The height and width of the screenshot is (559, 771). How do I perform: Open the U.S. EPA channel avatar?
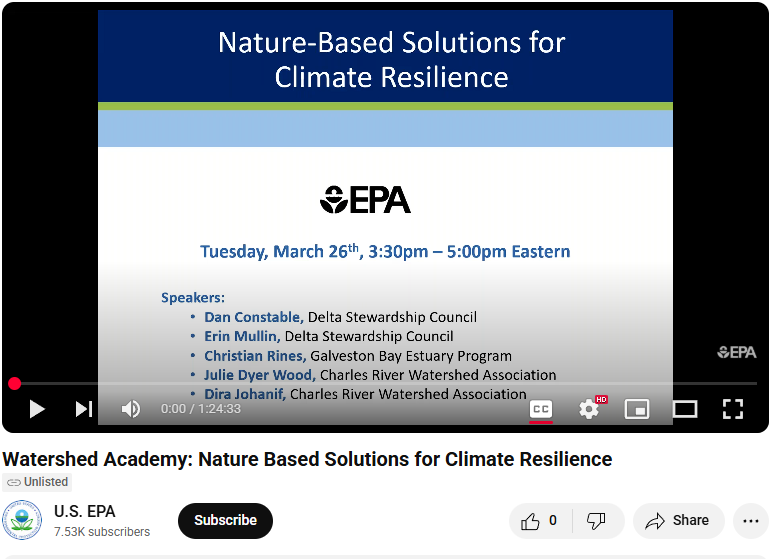click(22, 521)
